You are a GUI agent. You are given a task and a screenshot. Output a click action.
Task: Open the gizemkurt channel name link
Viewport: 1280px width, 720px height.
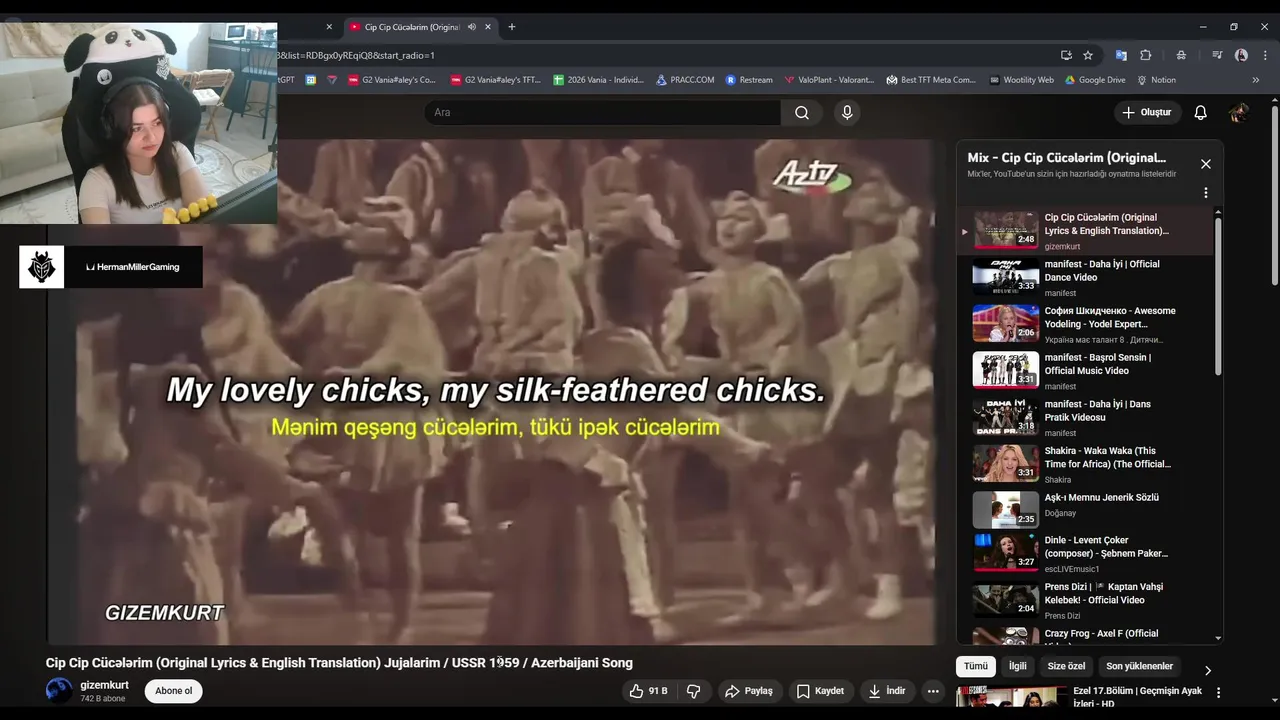click(x=104, y=685)
